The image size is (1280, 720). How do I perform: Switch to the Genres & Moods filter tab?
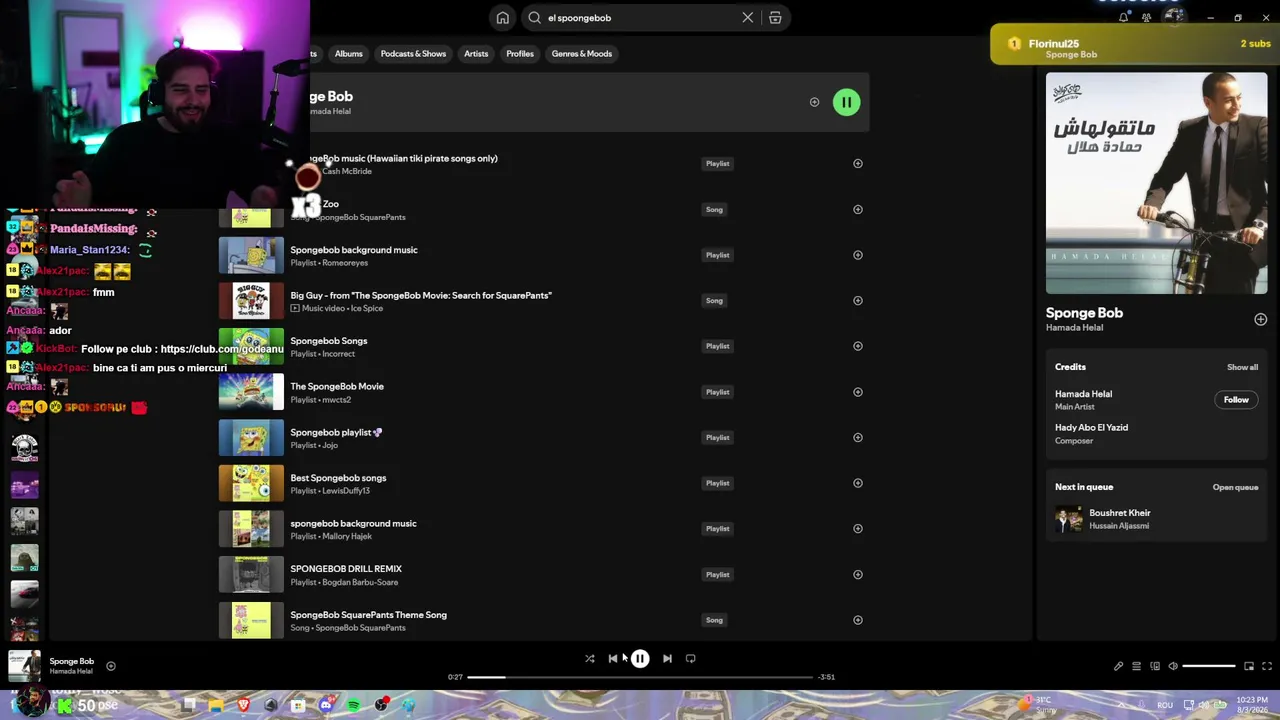point(582,54)
